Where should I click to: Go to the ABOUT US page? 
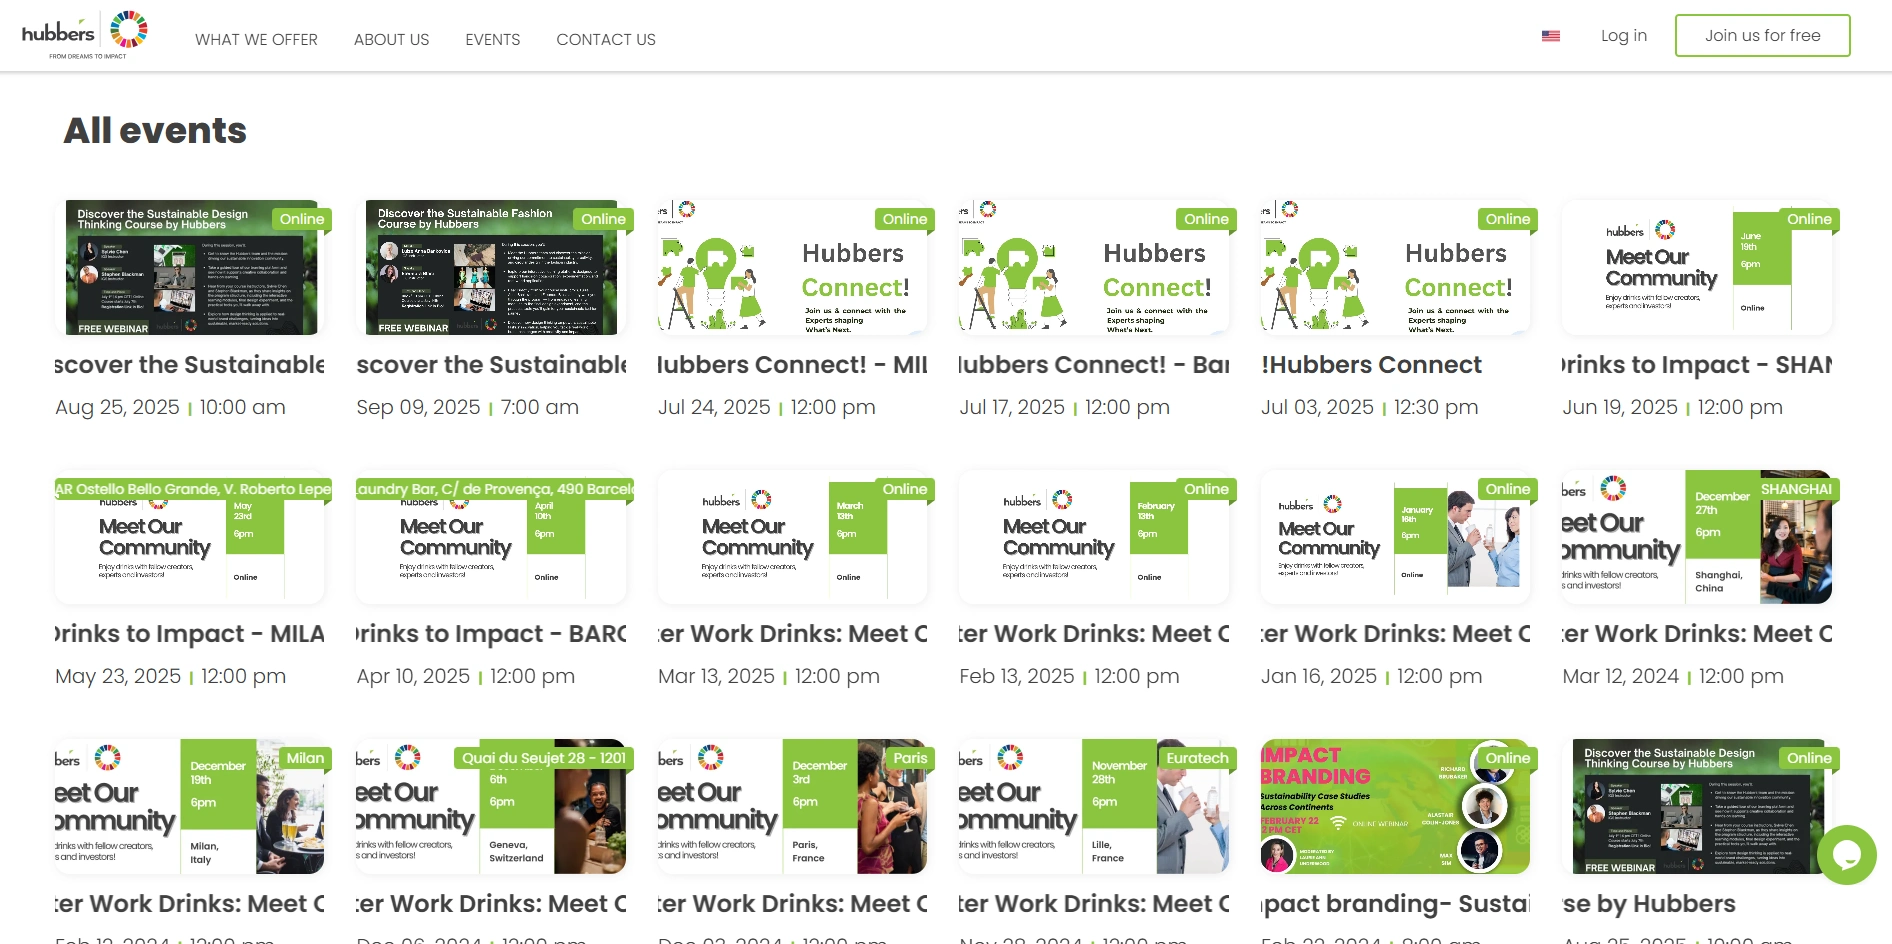391,39
